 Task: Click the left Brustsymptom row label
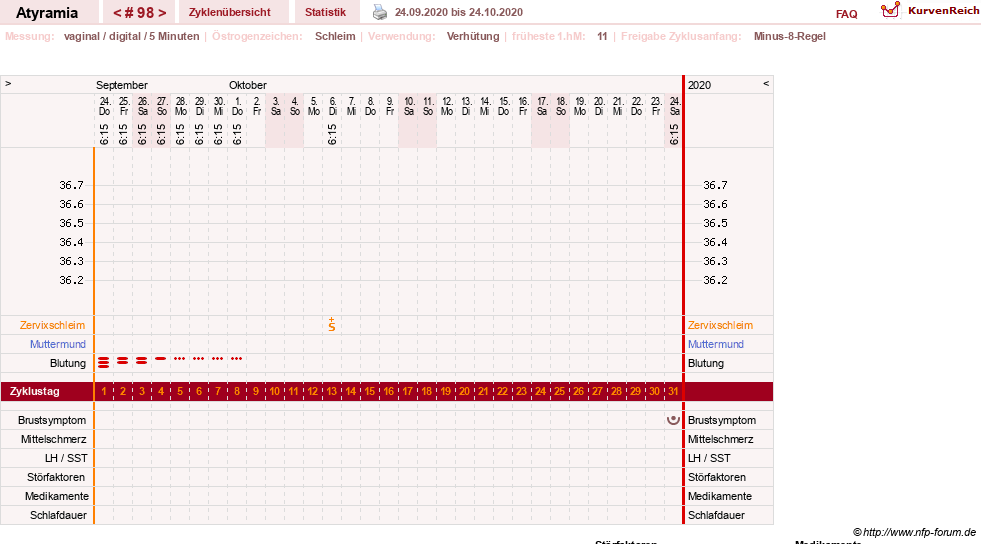[52, 420]
